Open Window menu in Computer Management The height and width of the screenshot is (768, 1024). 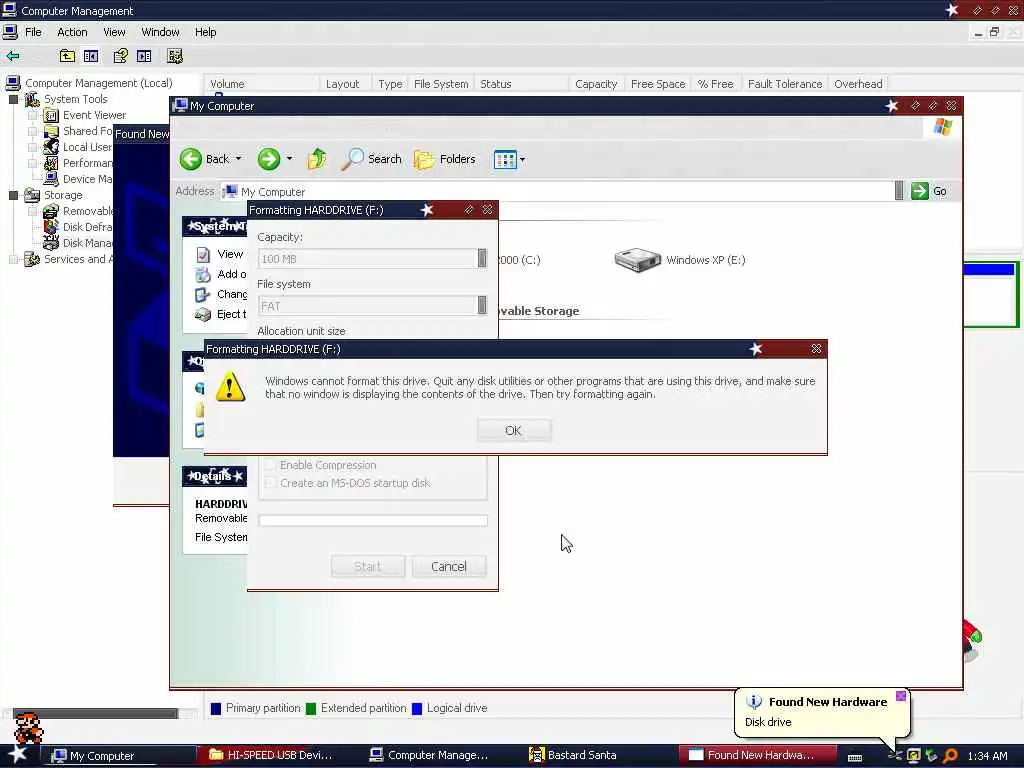point(160,32)
